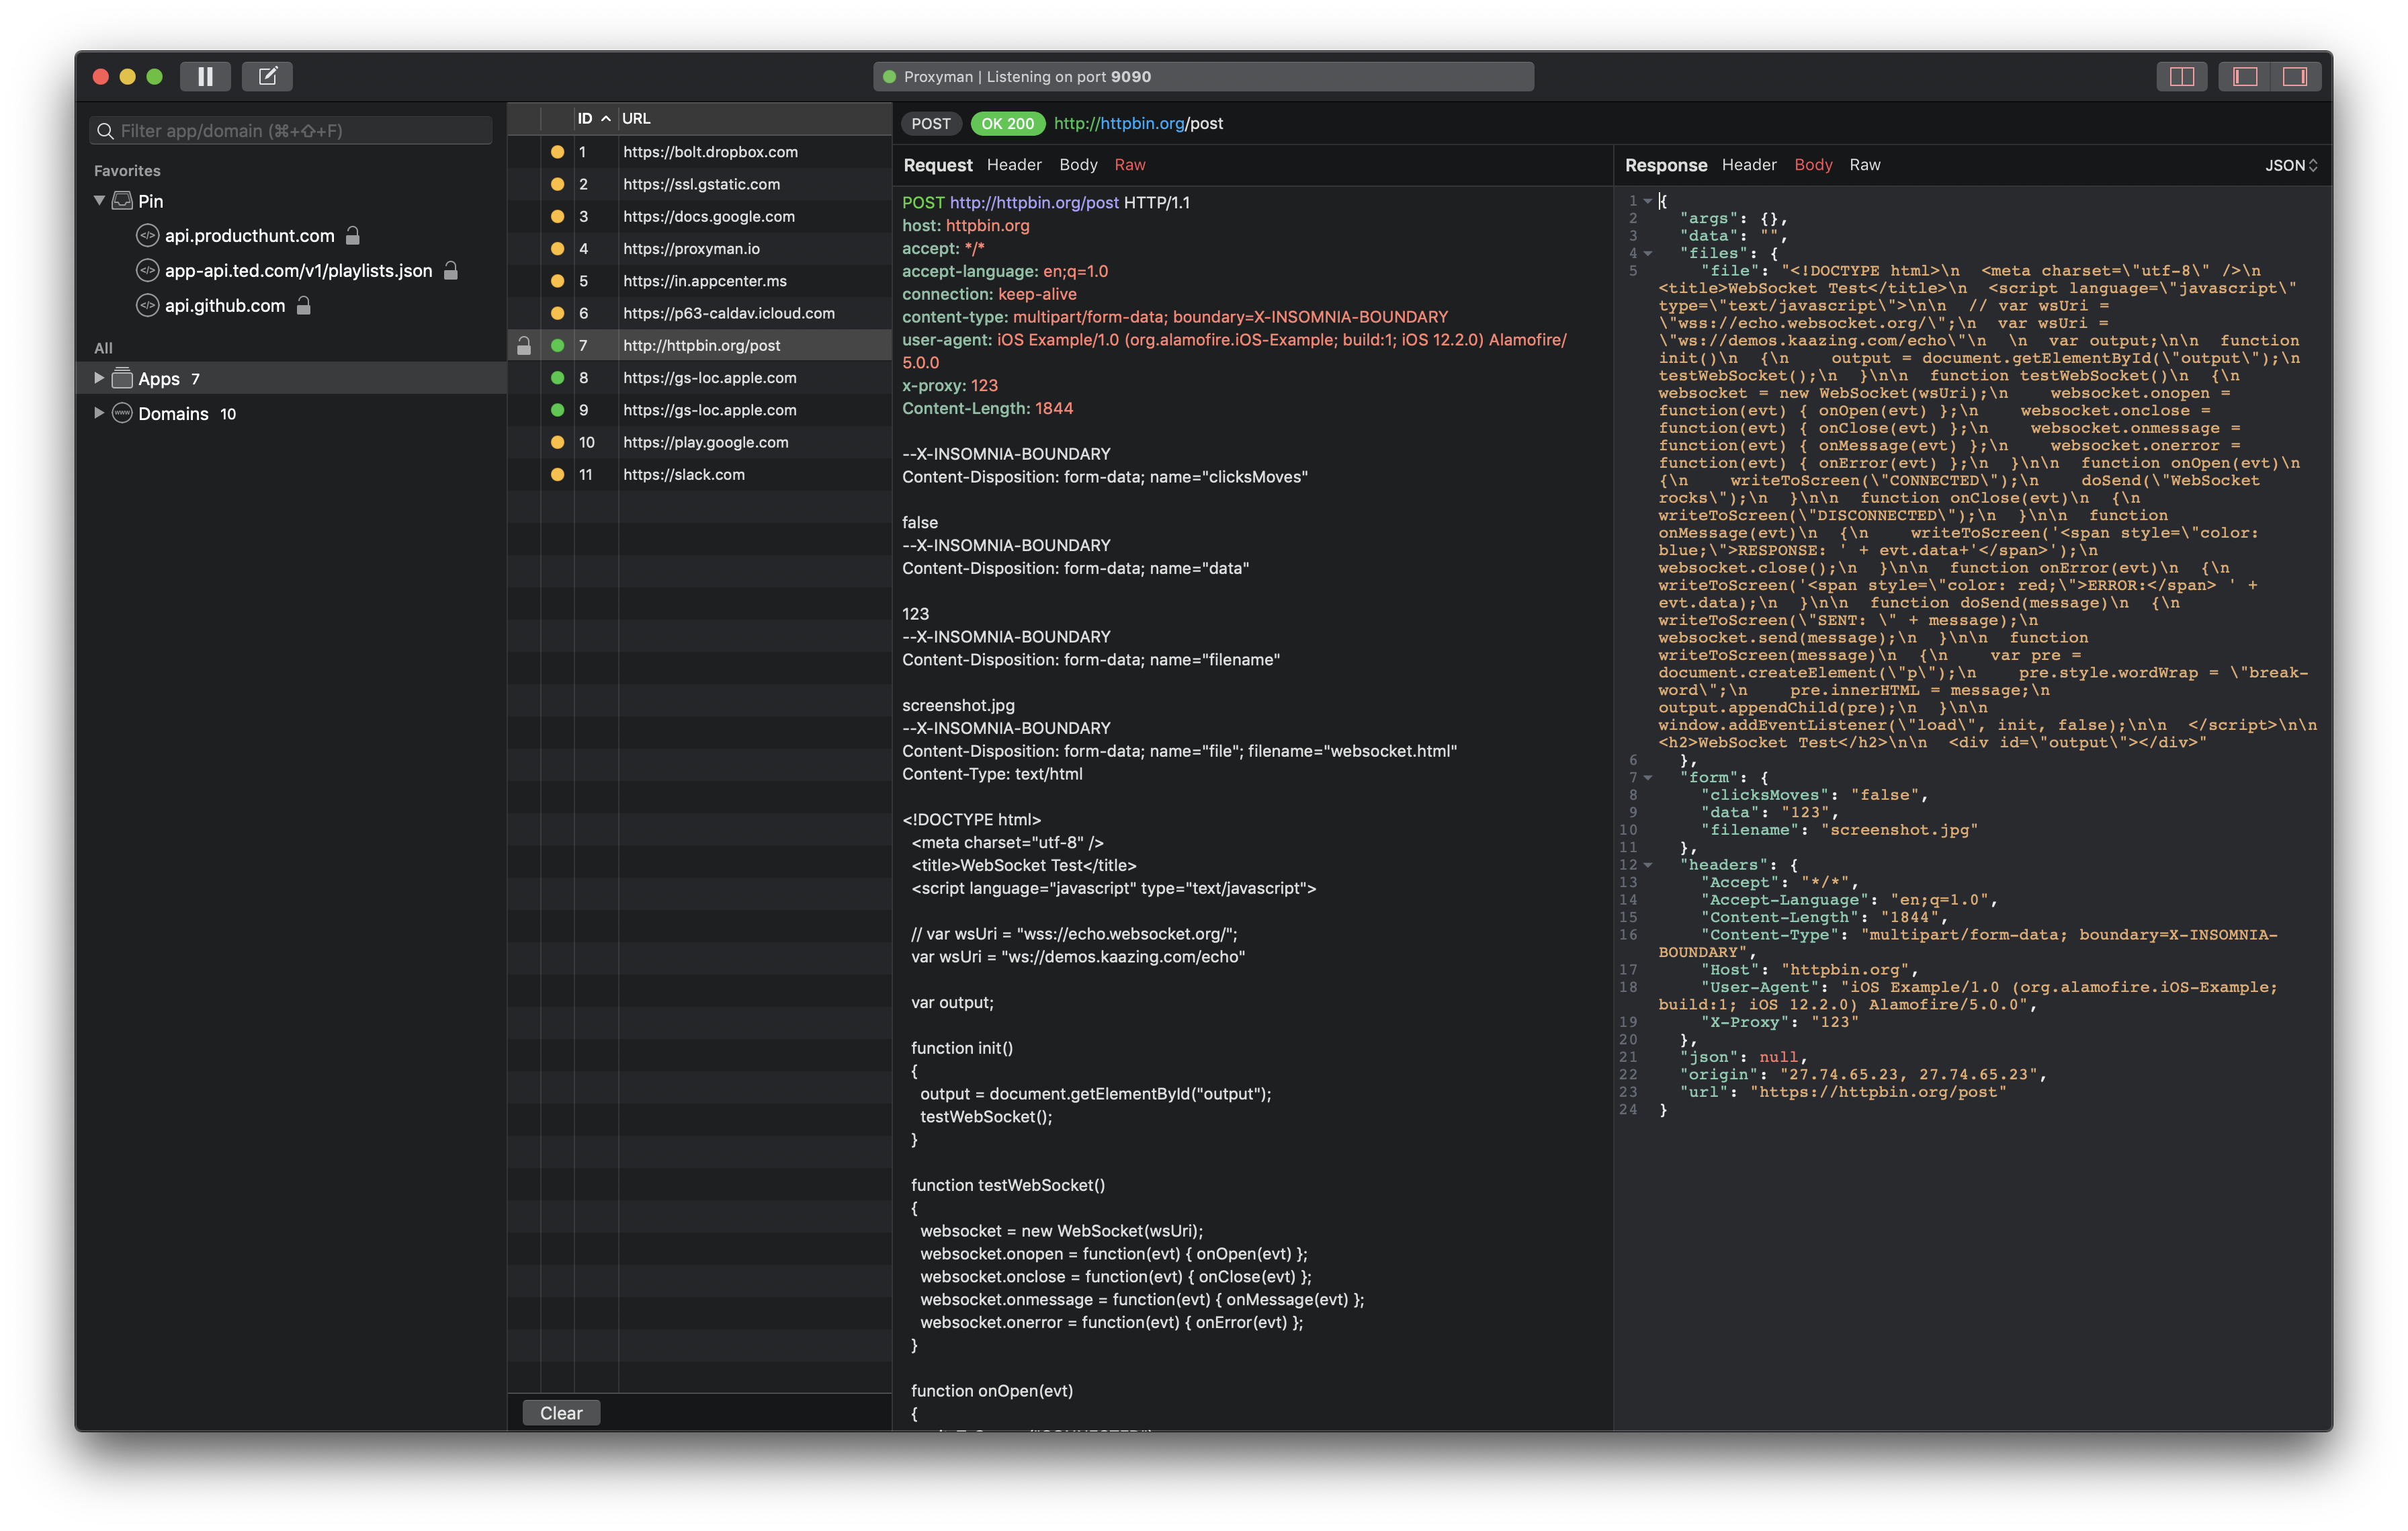
Task: Toggle the lock on the httpbin.org/post row
Action: [524, 345]
